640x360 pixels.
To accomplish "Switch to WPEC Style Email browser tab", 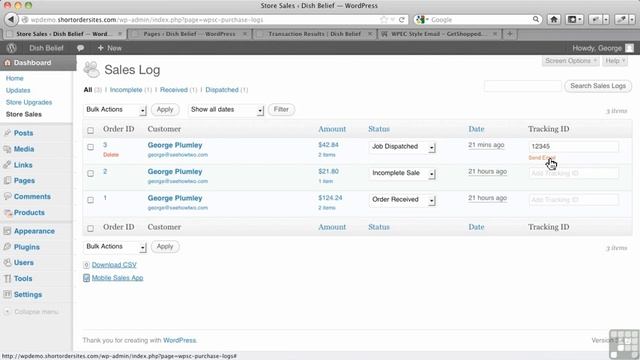I will (x=439, y=34).
